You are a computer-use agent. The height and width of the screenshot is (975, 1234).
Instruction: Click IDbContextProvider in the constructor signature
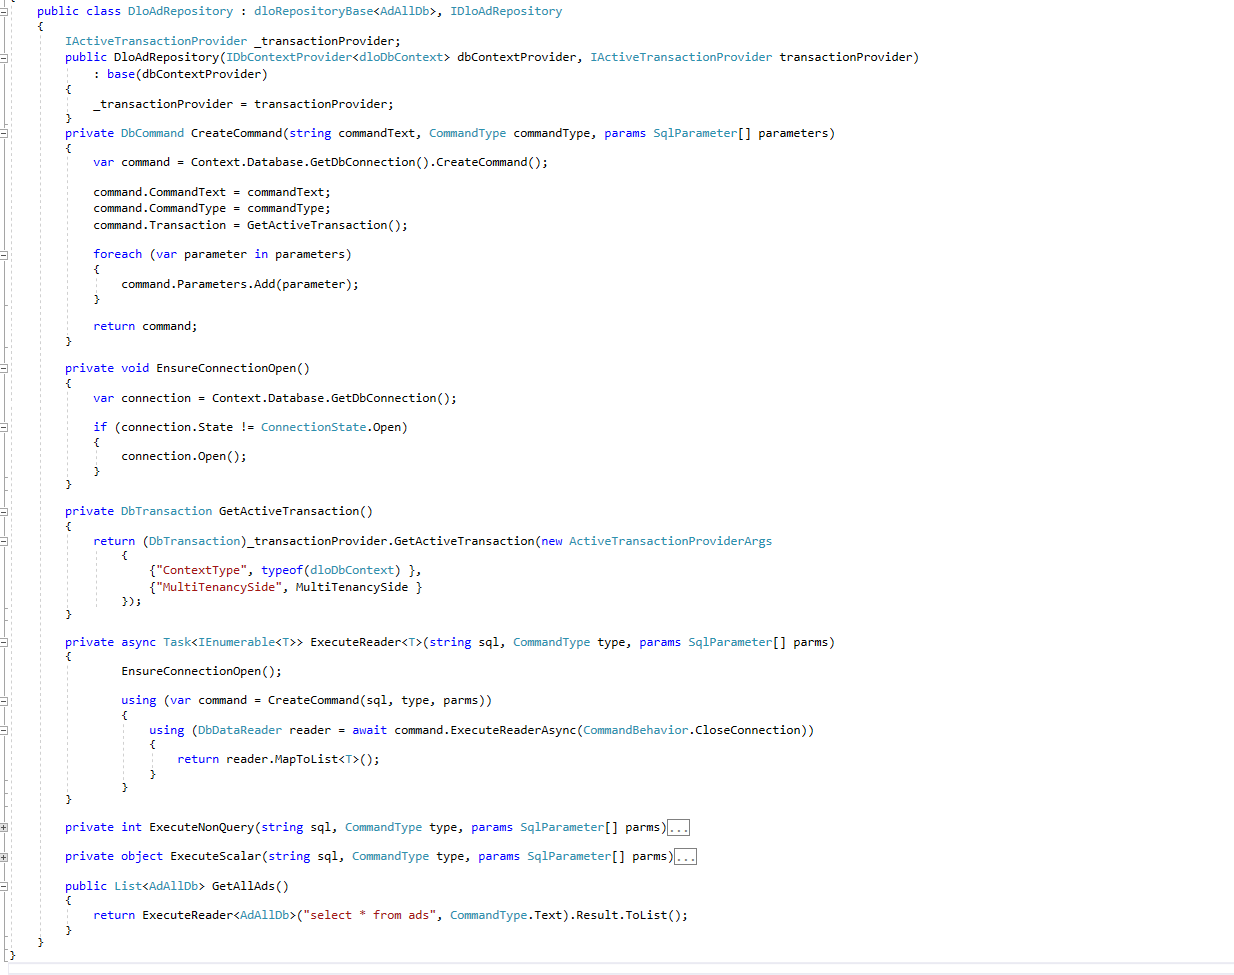pyautogui.click(x=289, y=57)
